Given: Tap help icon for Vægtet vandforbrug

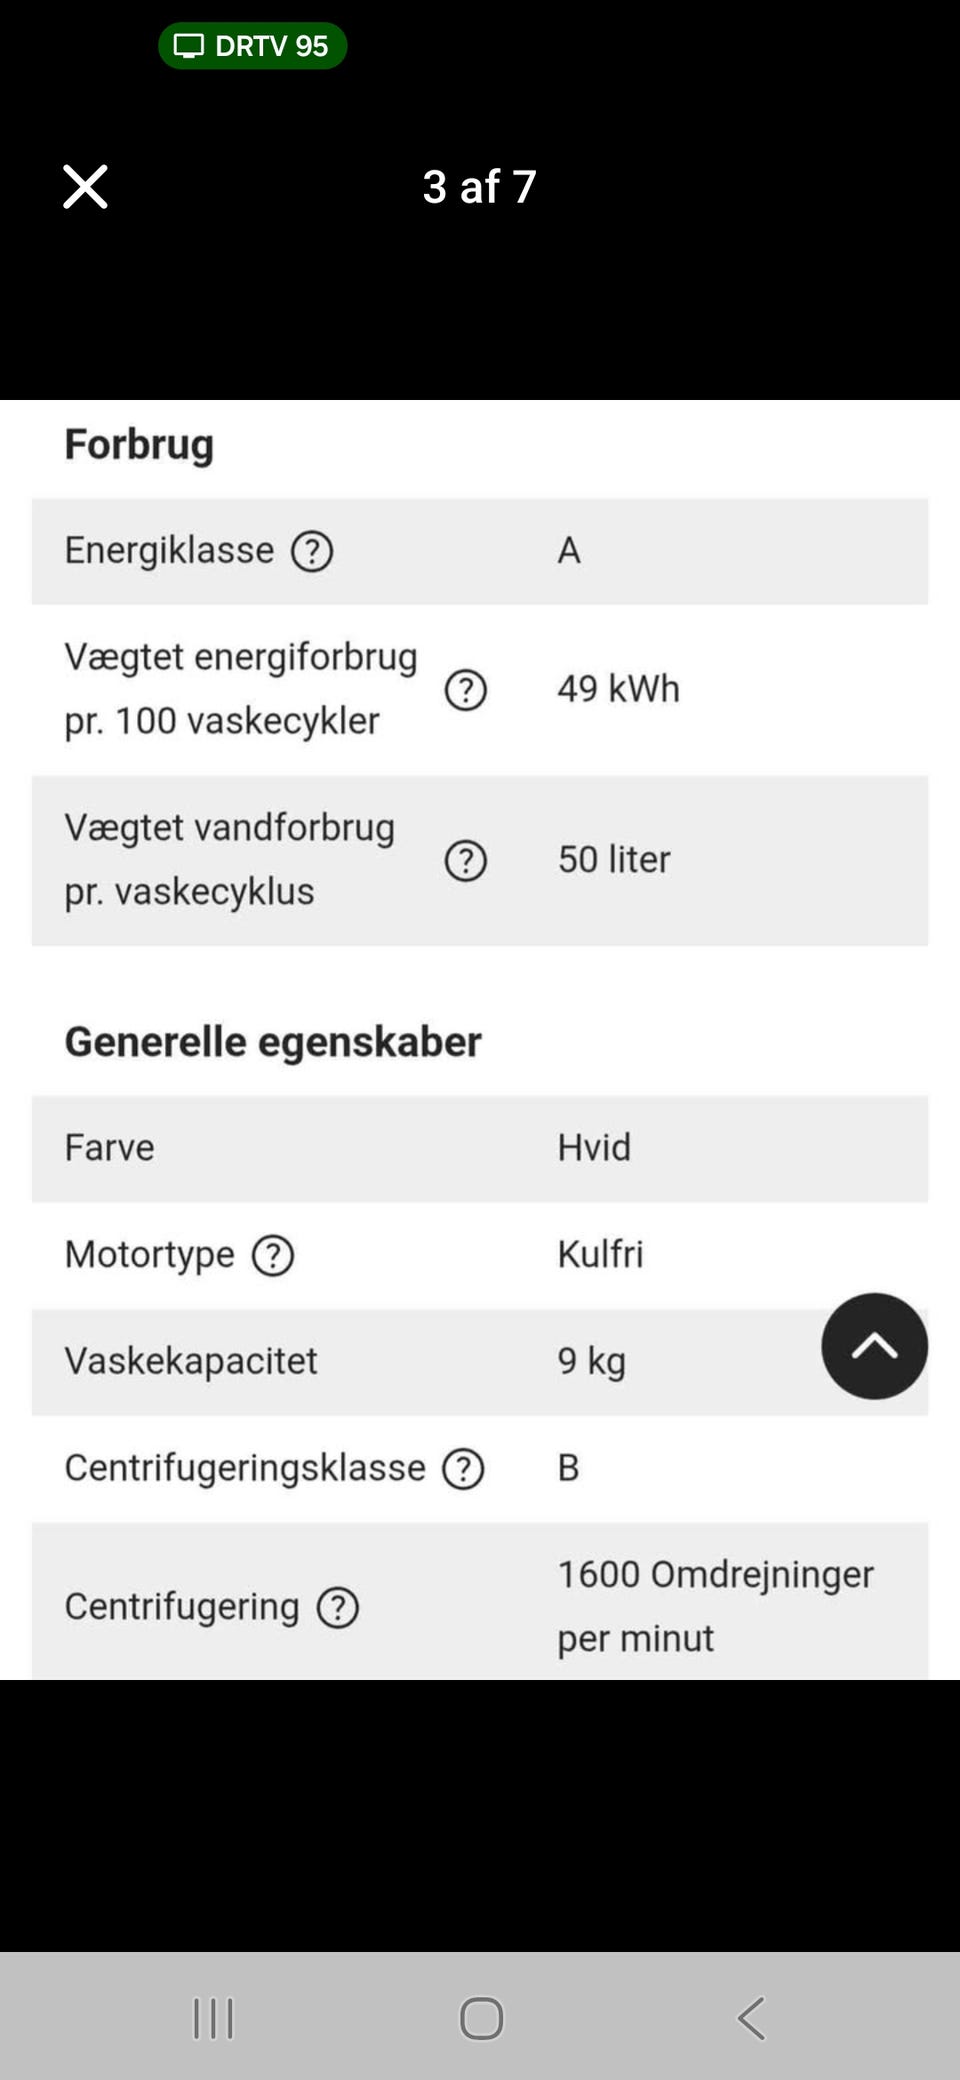Looking at the screenshot, I should (x=465, y=861).
